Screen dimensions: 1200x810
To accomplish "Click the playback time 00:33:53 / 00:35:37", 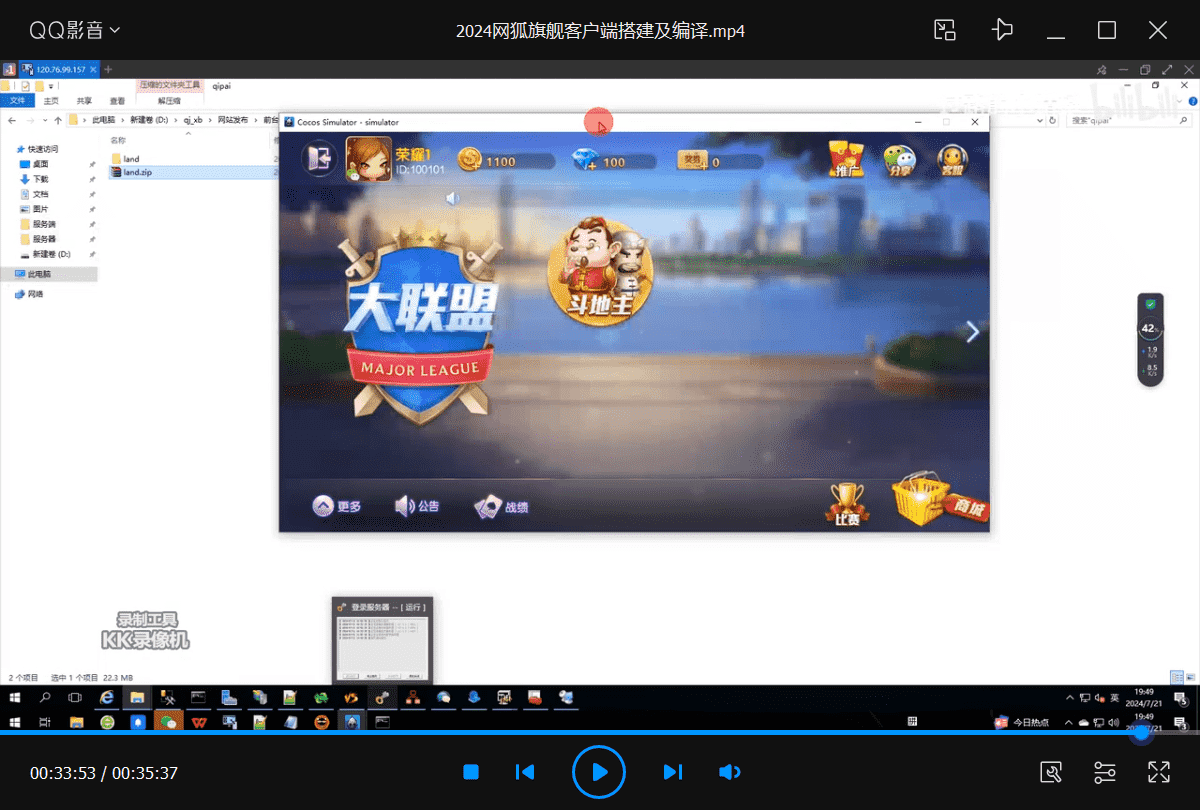I will pos(104,773).
